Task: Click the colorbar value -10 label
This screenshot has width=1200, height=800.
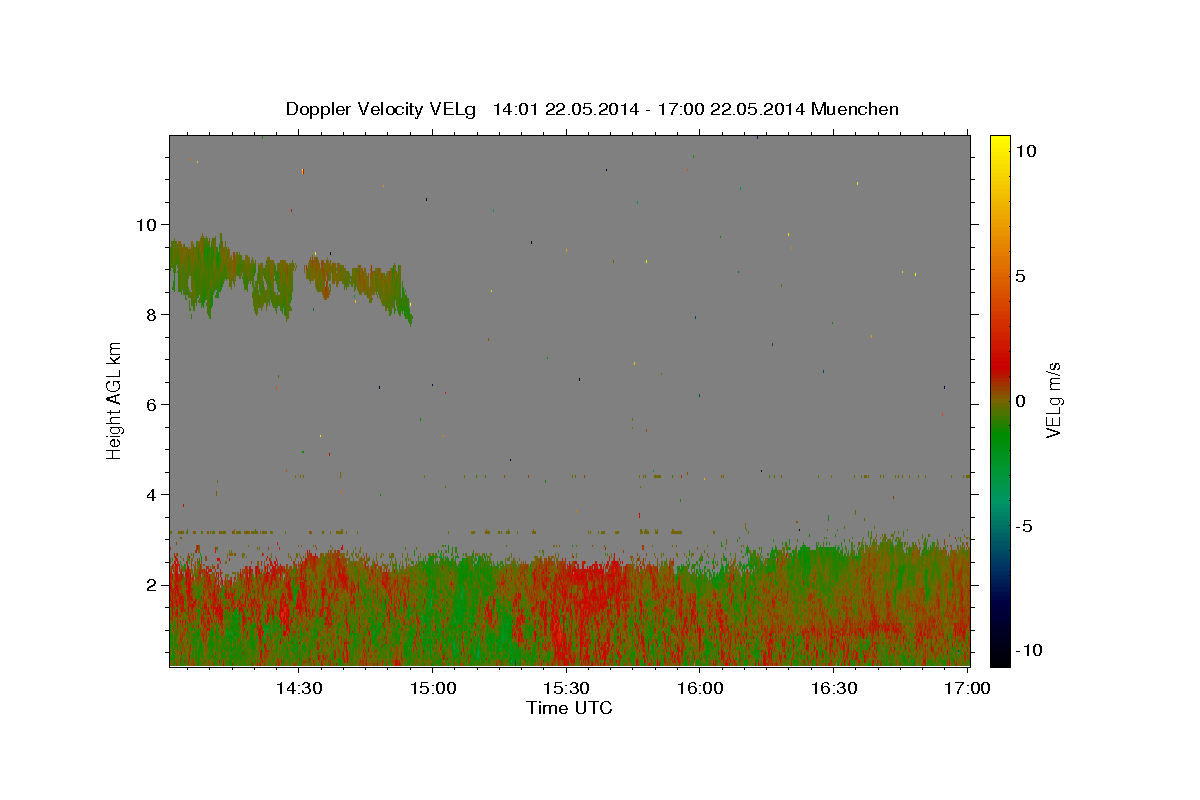Action: click(x=1028, y=650)
